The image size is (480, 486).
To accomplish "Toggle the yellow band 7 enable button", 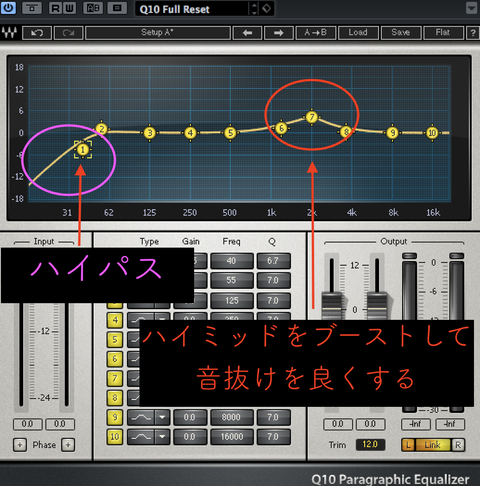I will coord(115,378).
